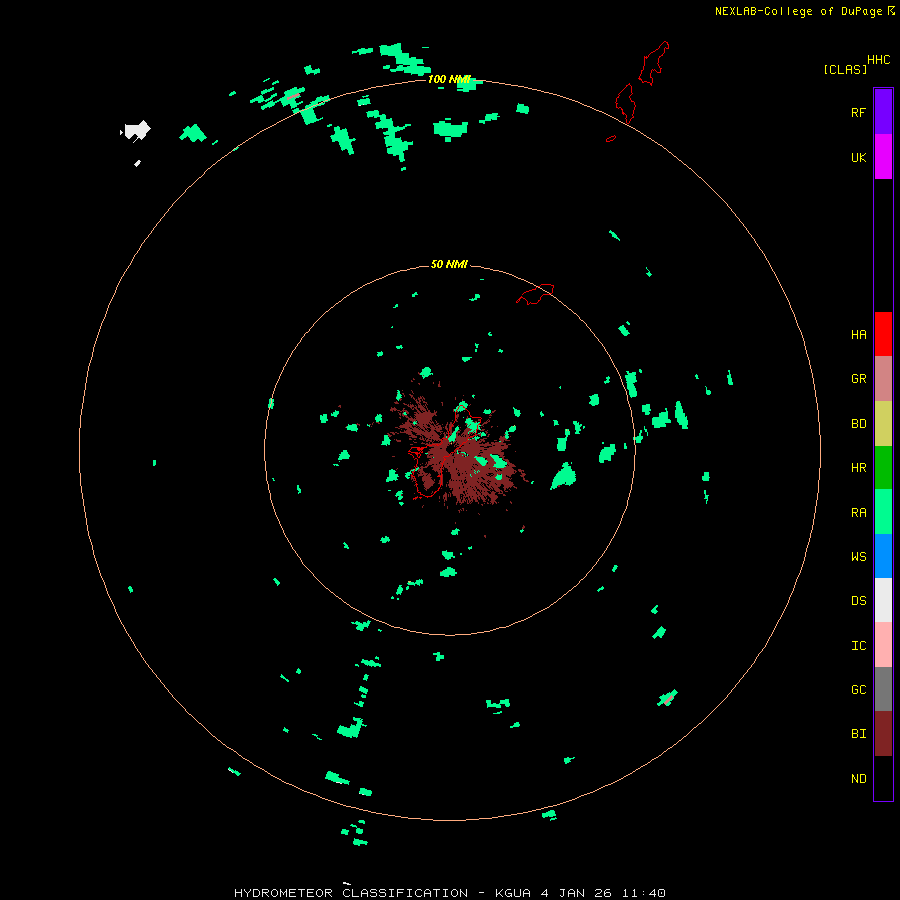Click the WS blue legend swatch

coord(883,556)
